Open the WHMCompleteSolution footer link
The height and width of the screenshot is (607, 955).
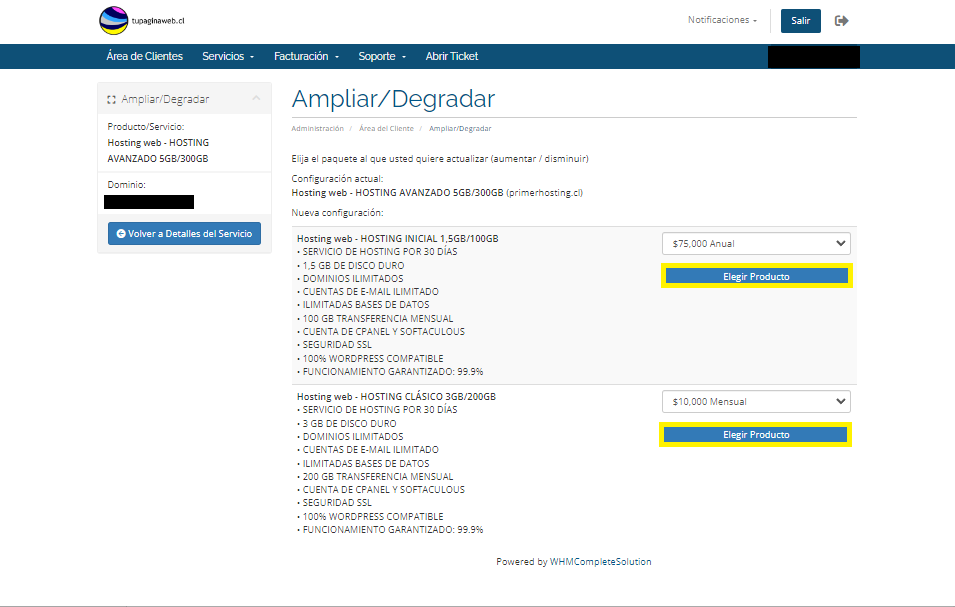coord(600,562)
